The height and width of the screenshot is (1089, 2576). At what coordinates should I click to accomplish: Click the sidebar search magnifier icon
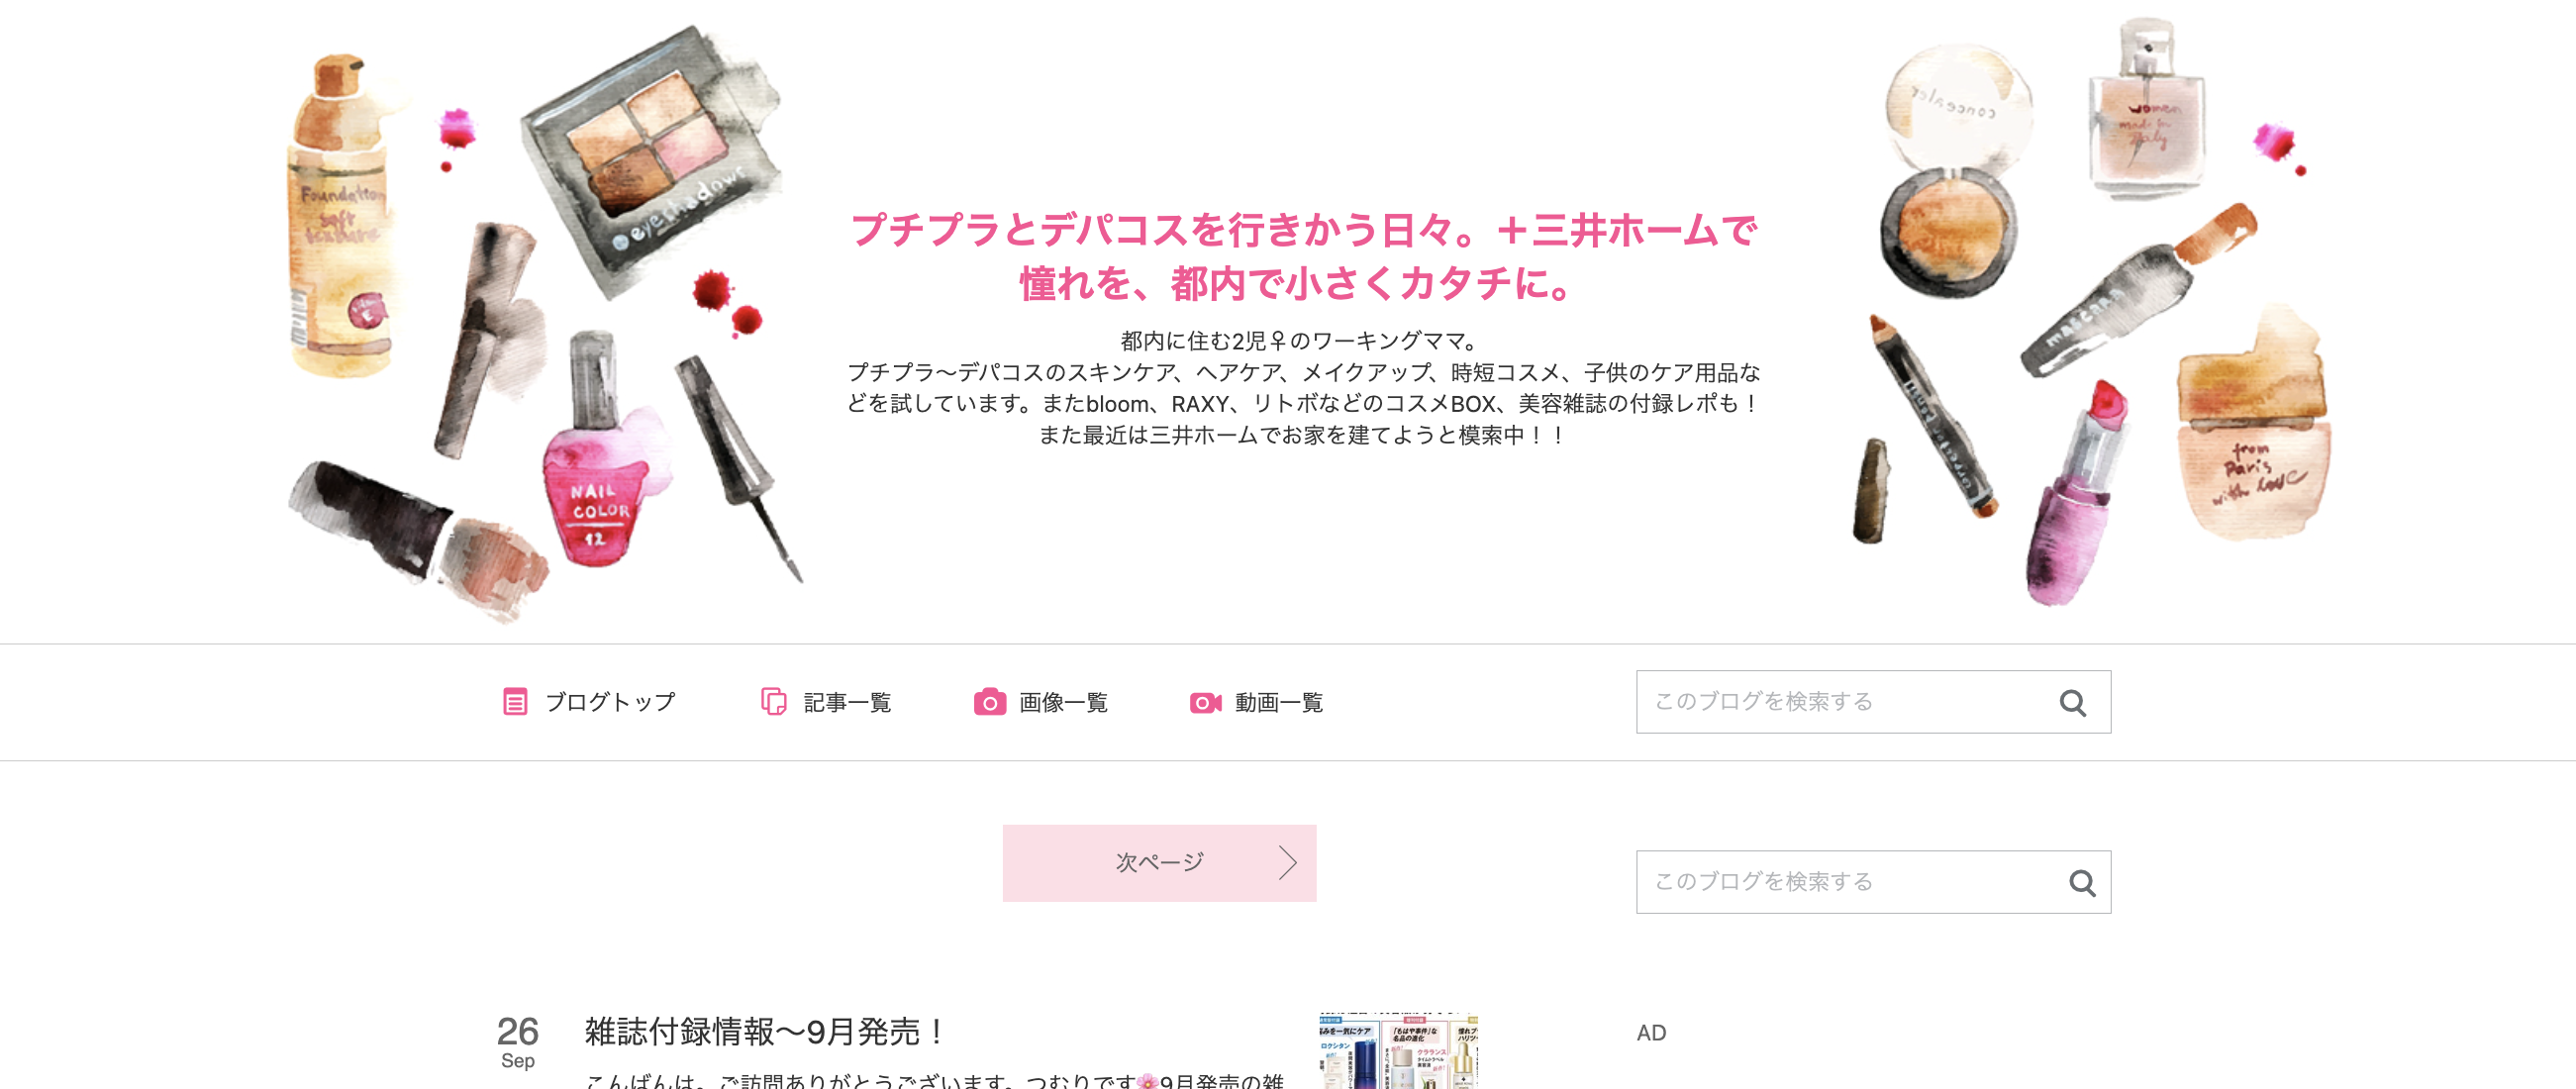(2083, 883)
